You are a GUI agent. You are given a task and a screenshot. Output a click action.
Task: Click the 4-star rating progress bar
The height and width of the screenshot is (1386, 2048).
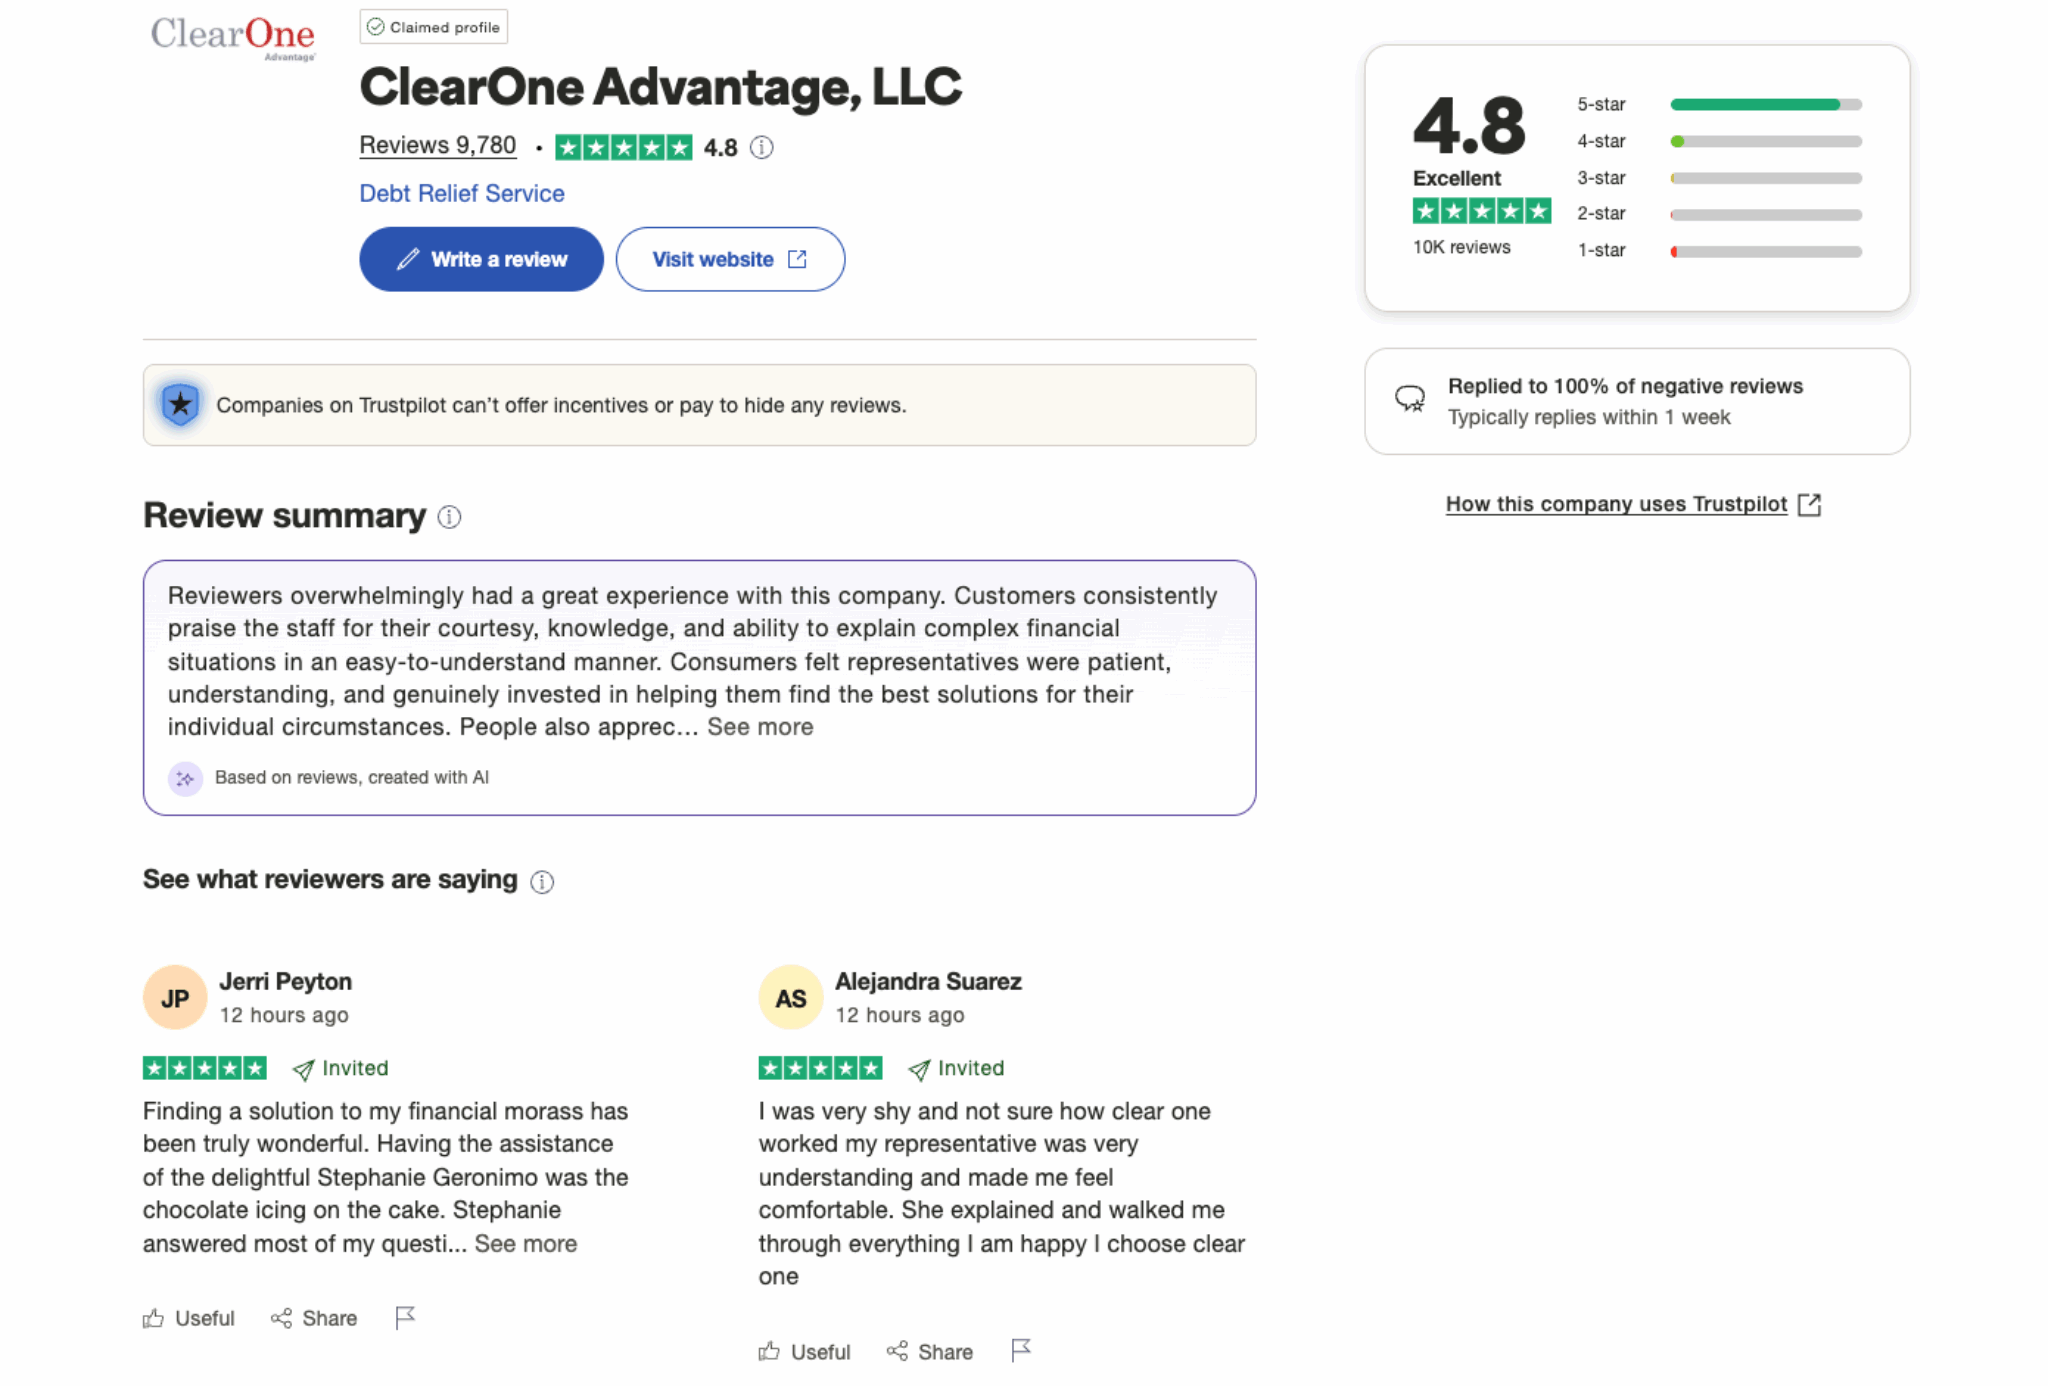coord(1765,141)
